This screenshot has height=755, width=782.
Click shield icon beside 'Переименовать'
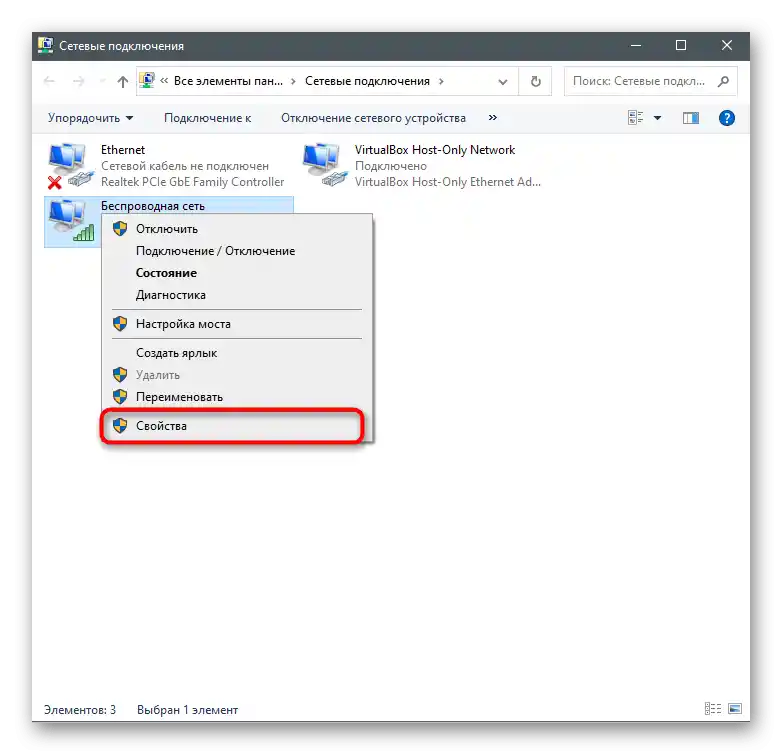(x=120, y=396)
